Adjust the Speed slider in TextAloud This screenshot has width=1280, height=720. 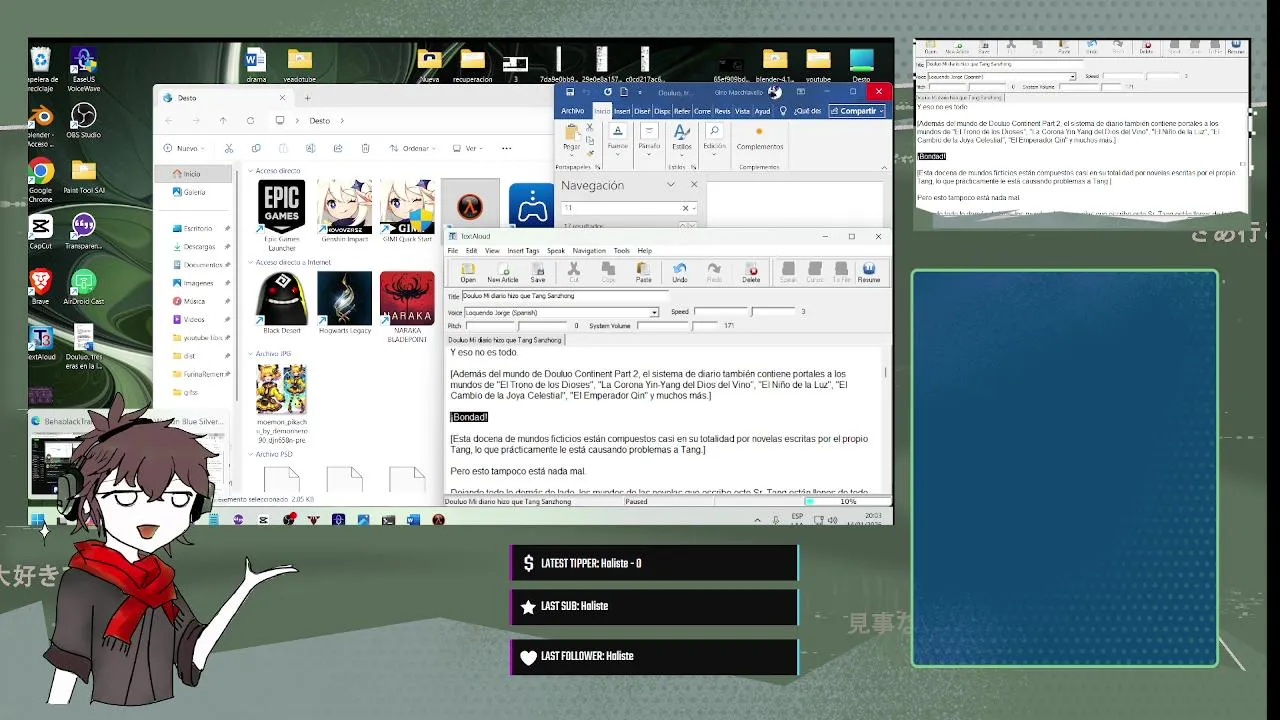[745, 312]
